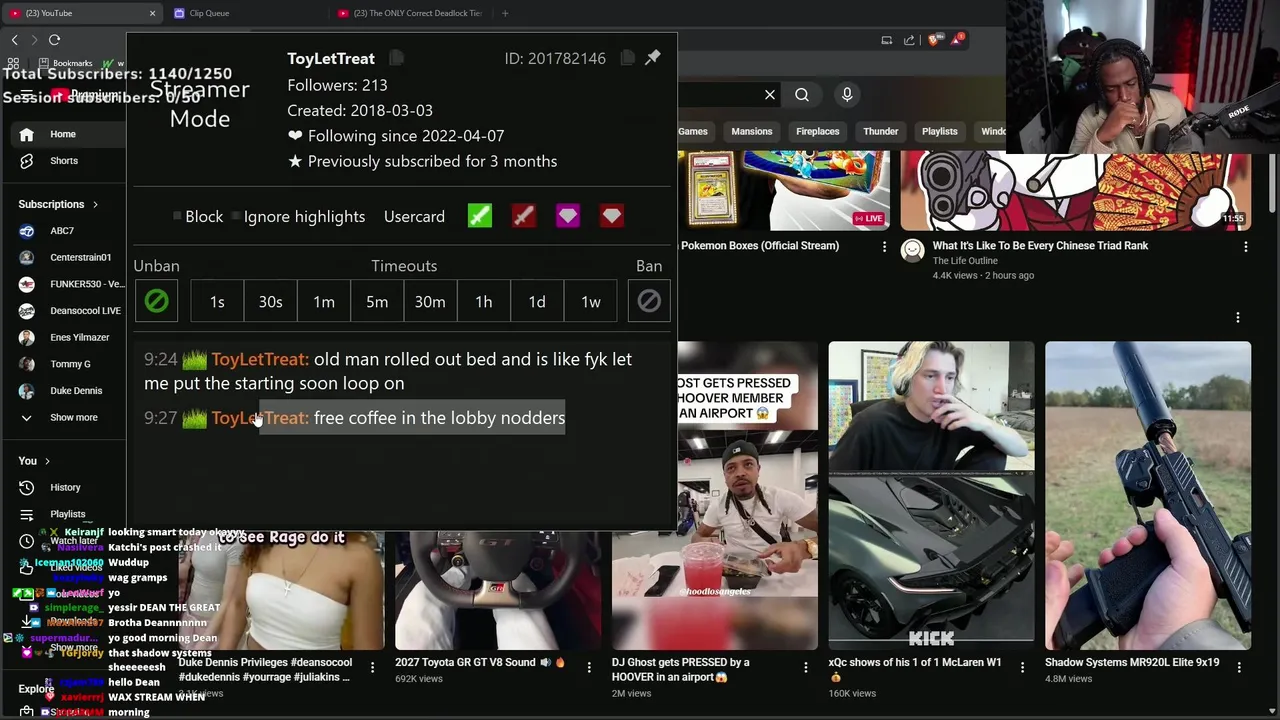The width and height of the screenshot is (1280, 720).
Task: Open xQc McLaren W1 short thumbnail
Action: (x=931, y=495)
